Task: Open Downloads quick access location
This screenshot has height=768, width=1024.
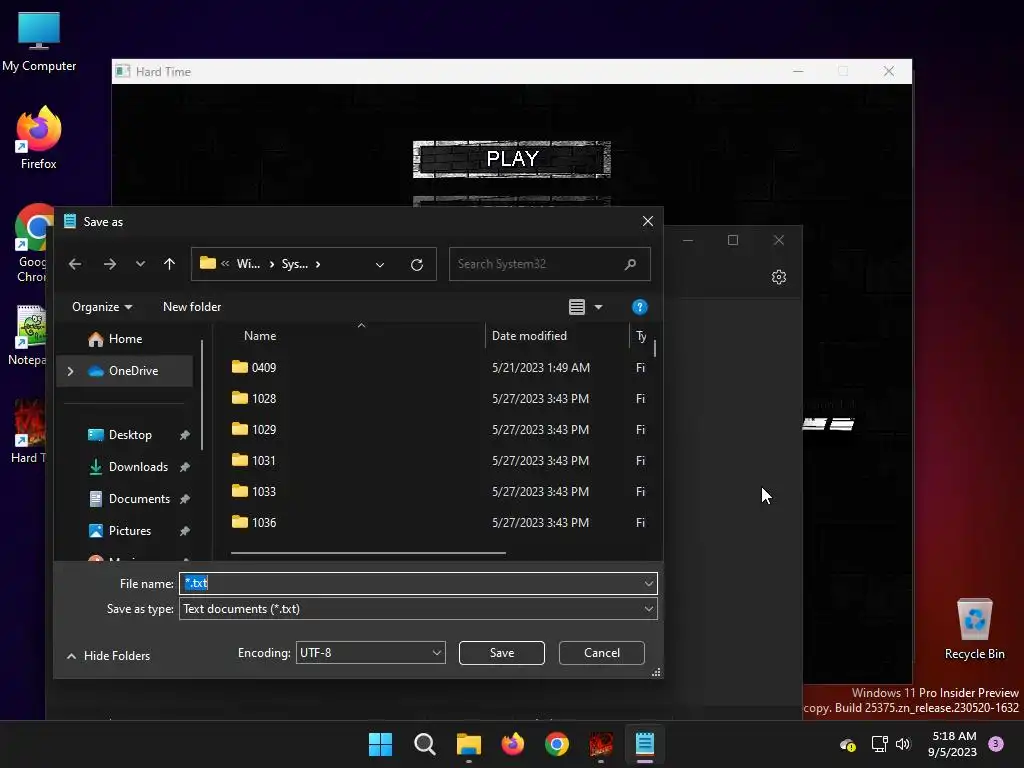Action: point(138,467)
